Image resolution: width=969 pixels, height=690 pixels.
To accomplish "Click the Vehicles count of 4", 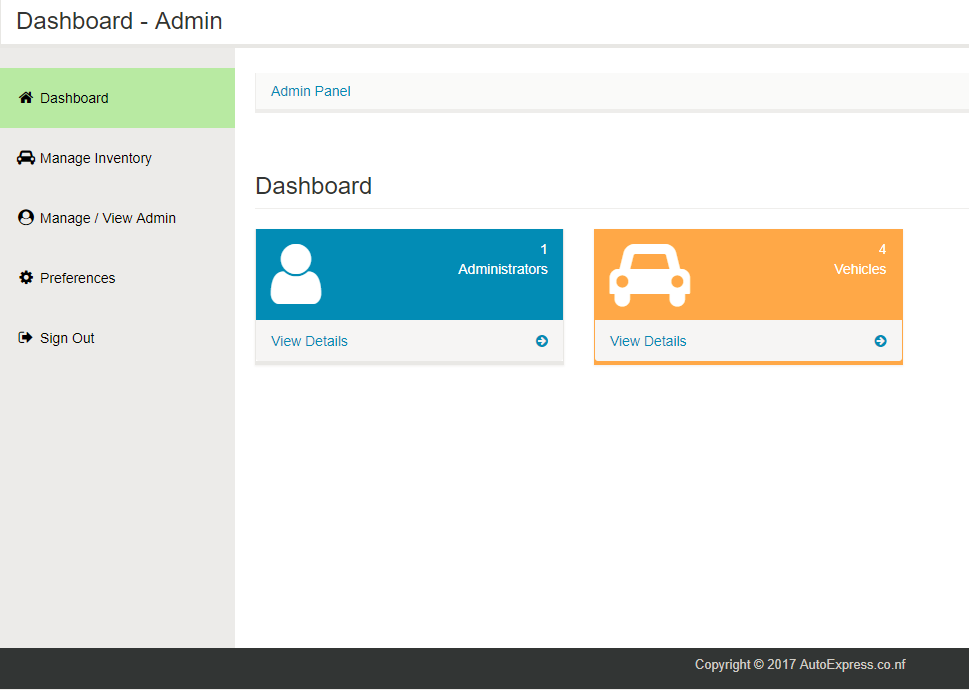I will coord(882,249).
